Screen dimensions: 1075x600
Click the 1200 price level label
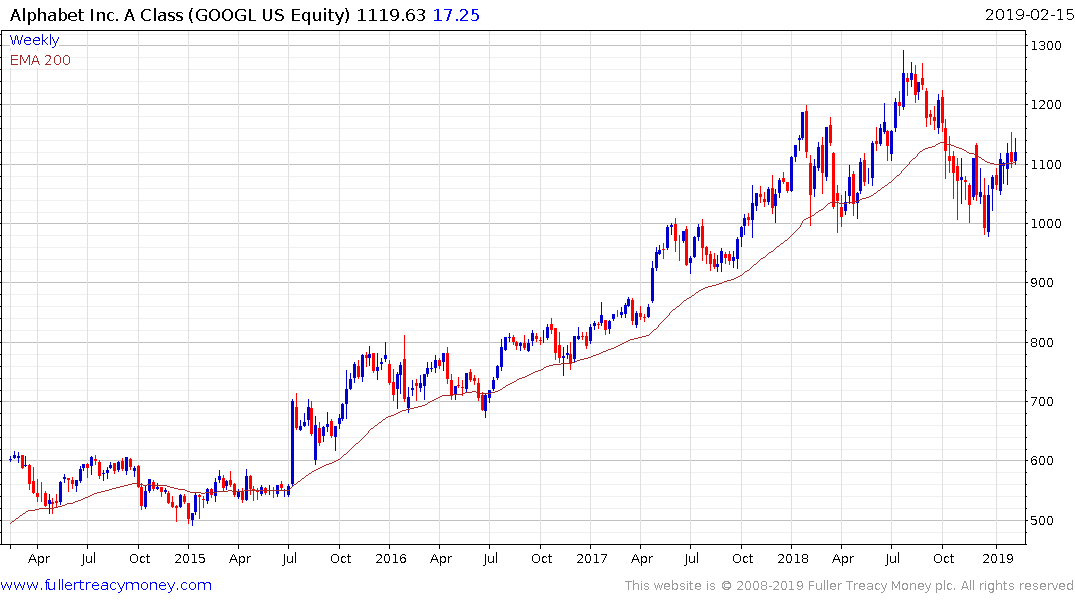click(1046, 105)
